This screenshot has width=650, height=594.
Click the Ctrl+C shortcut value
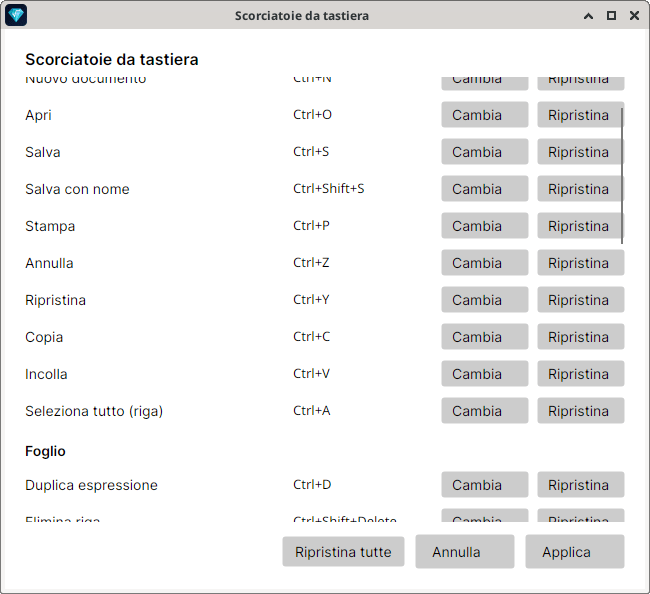311,337
